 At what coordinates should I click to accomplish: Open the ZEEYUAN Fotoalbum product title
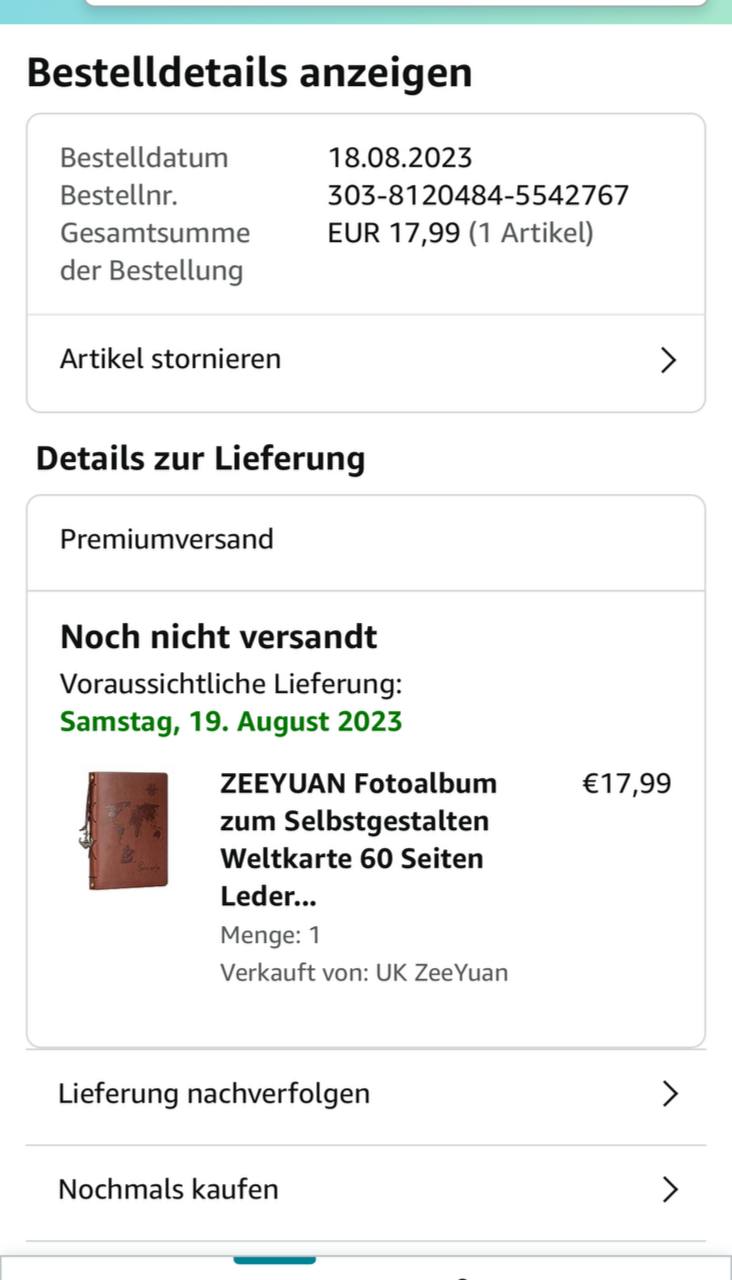(358, 840)
